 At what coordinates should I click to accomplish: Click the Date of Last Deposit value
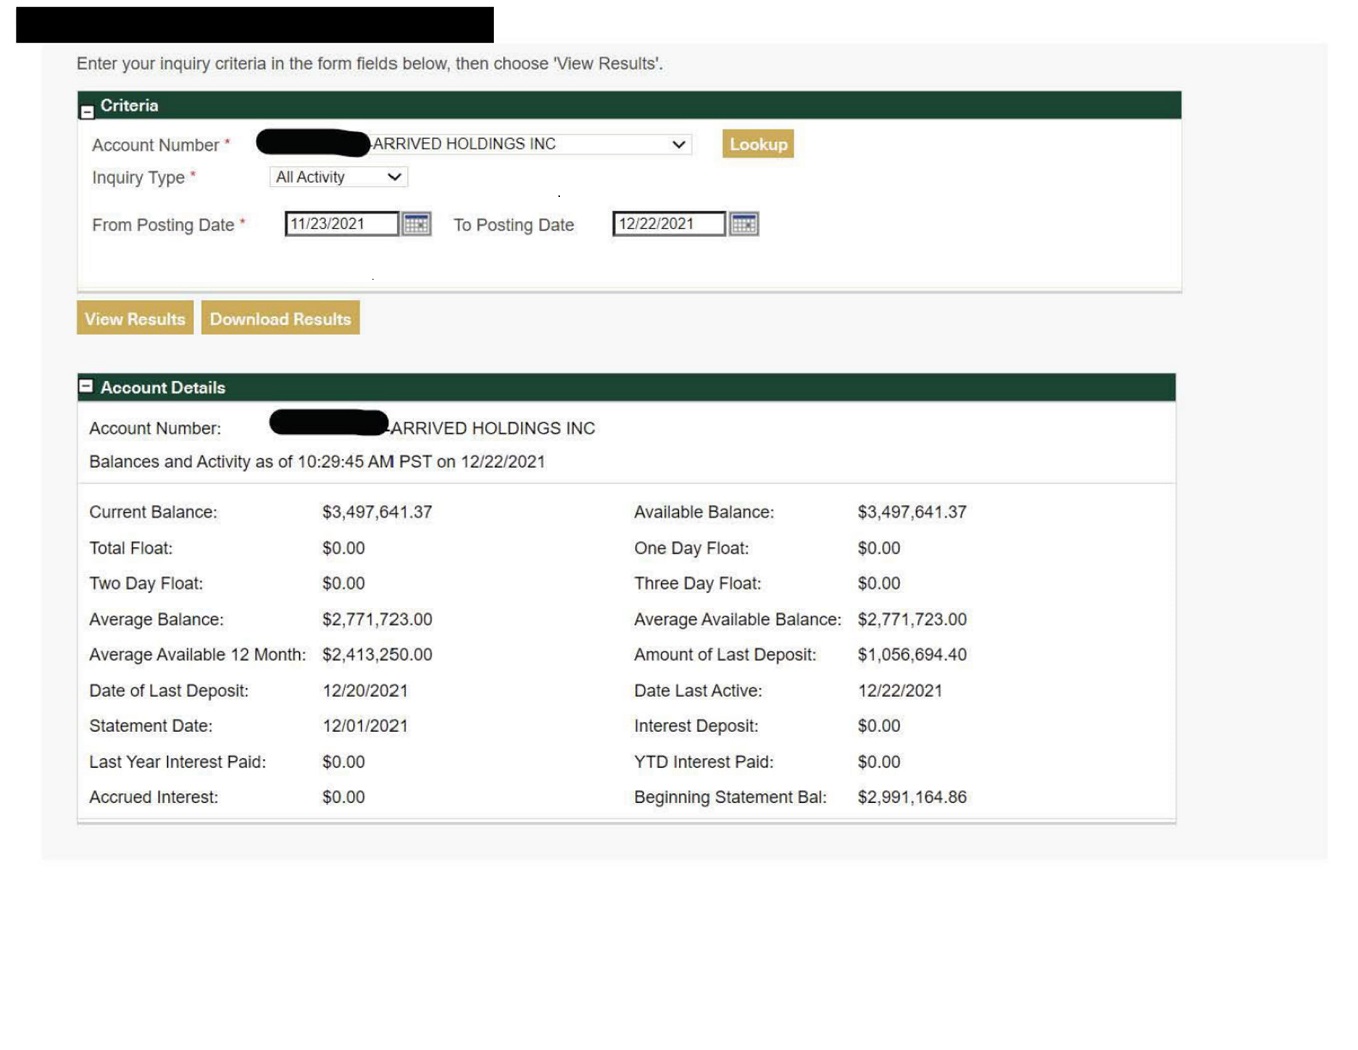(x=365, y=691)
